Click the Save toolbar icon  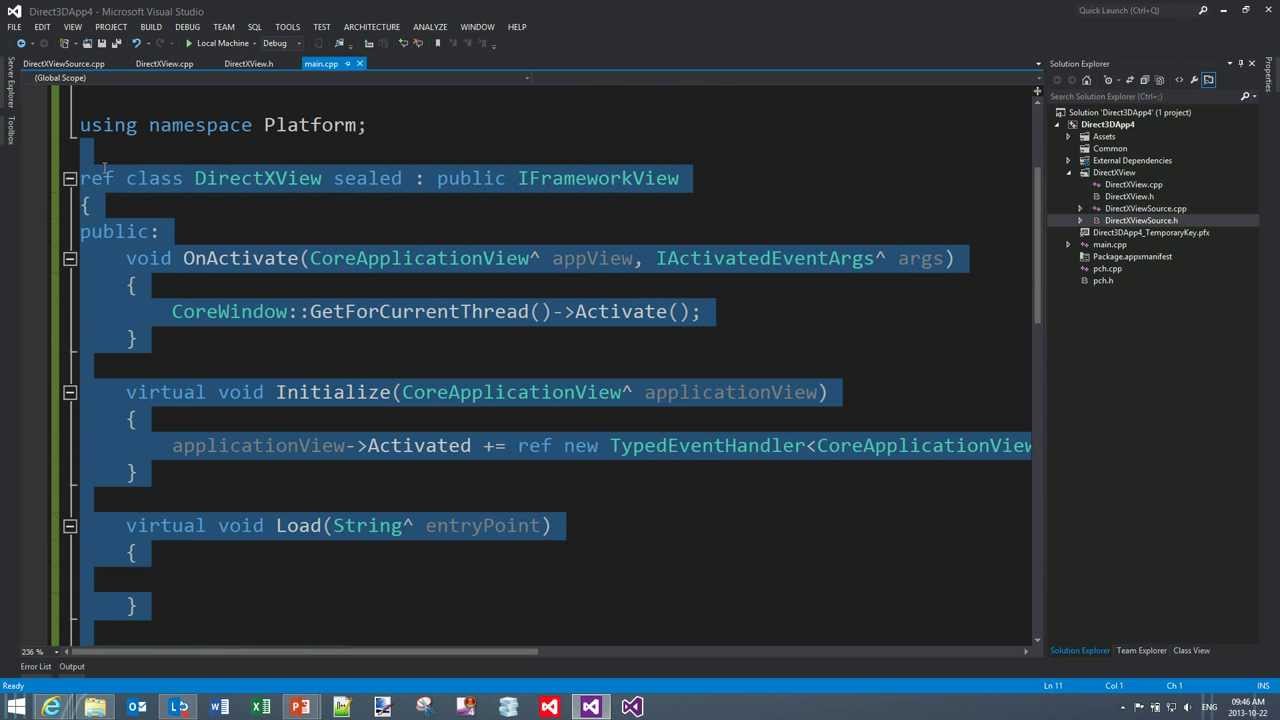pos(102,43)
